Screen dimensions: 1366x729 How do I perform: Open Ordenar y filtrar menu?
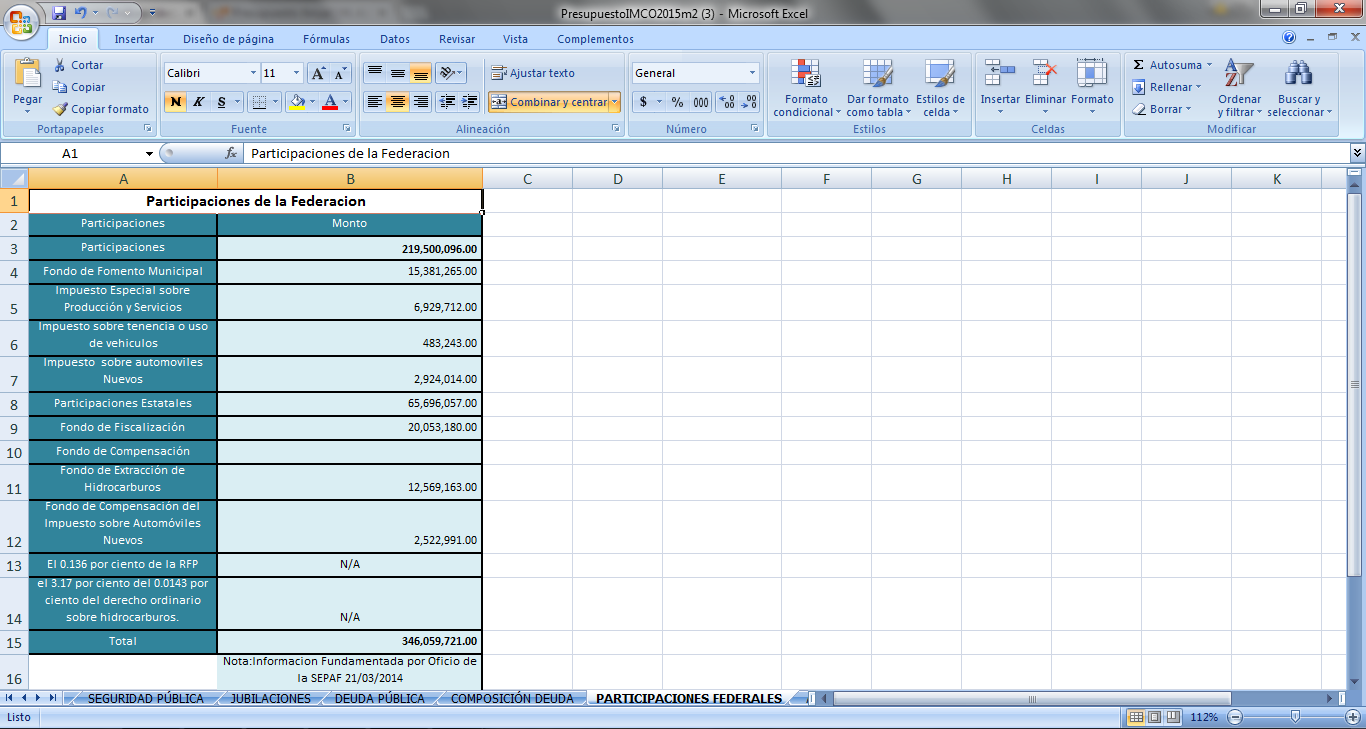click(1239, 88)
